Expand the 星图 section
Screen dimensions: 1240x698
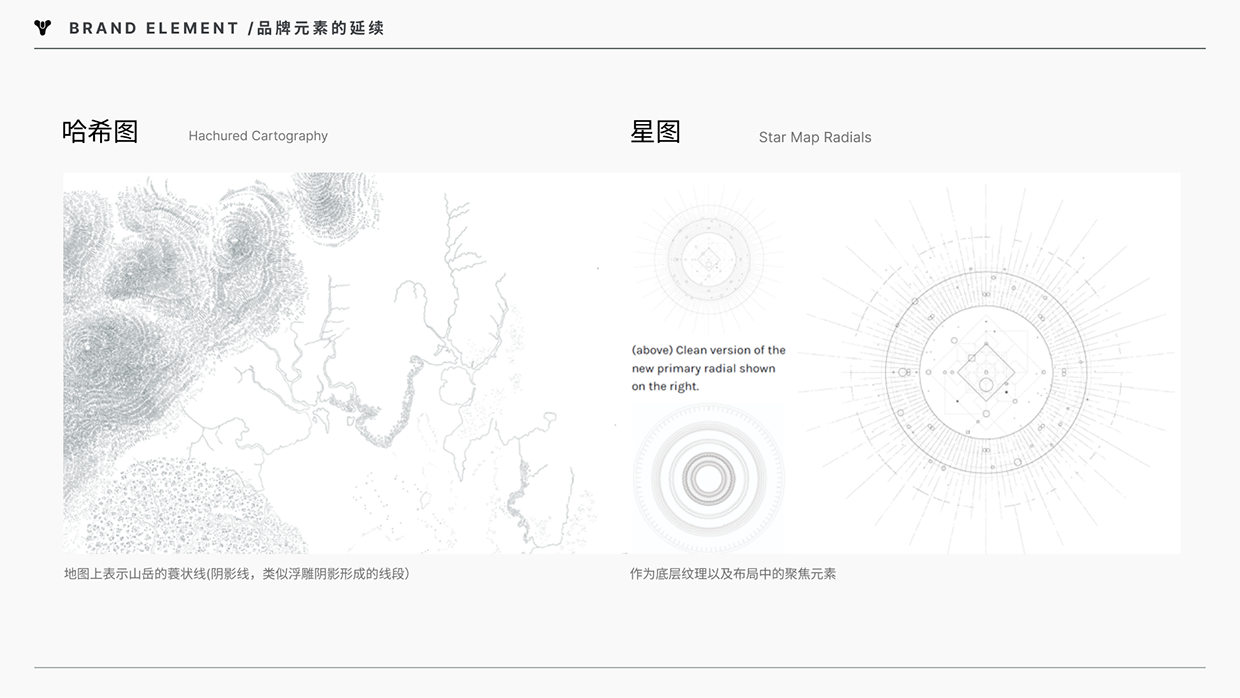(655, 131)
